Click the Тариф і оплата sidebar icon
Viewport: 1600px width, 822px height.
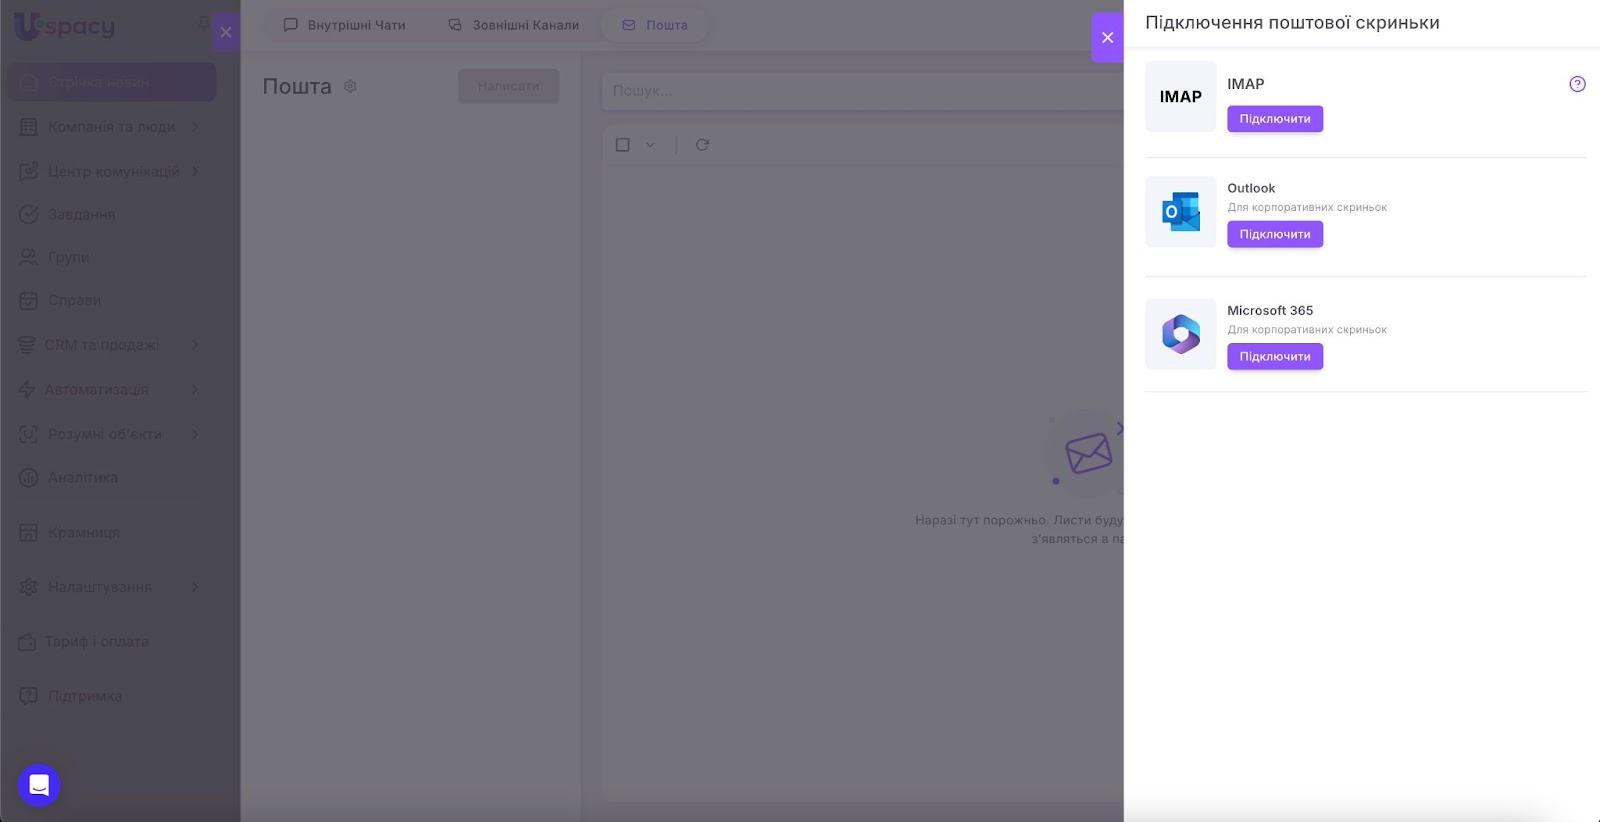click(27, 641)
